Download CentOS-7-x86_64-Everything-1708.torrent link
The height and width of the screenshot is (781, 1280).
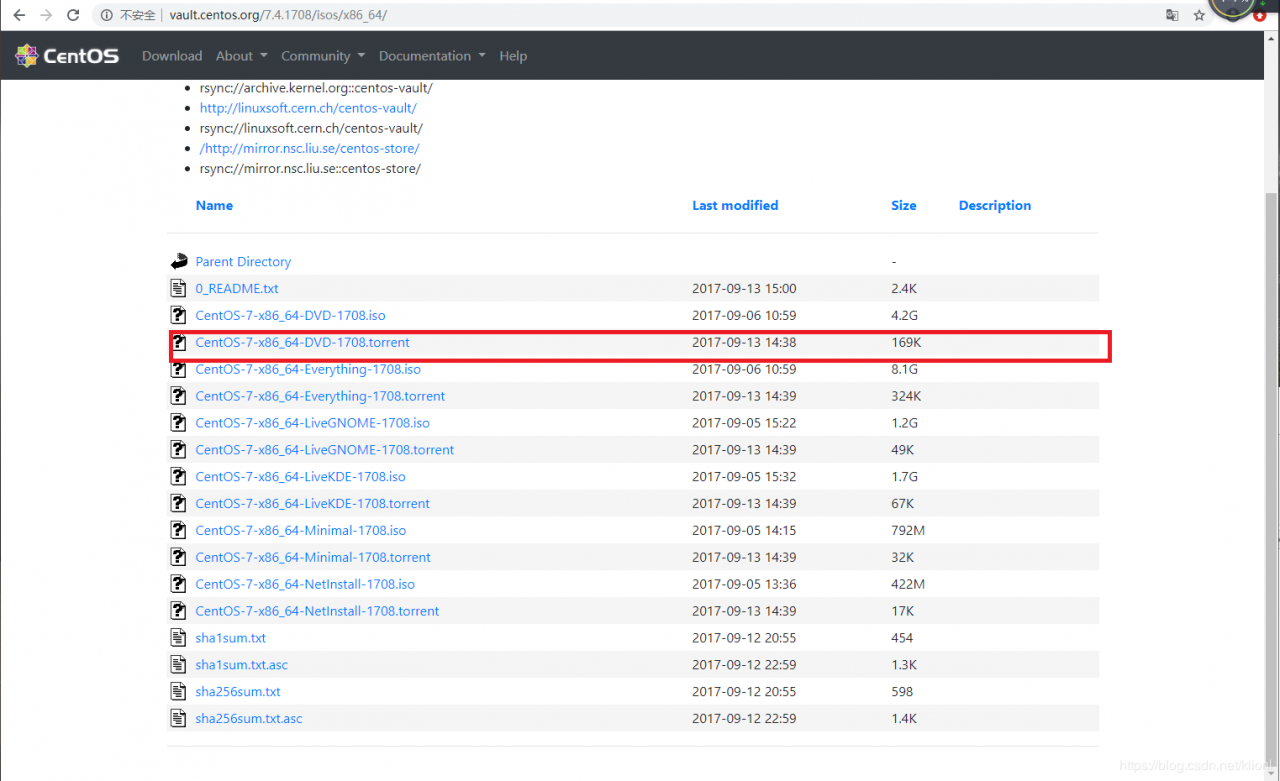click(320, 396)
